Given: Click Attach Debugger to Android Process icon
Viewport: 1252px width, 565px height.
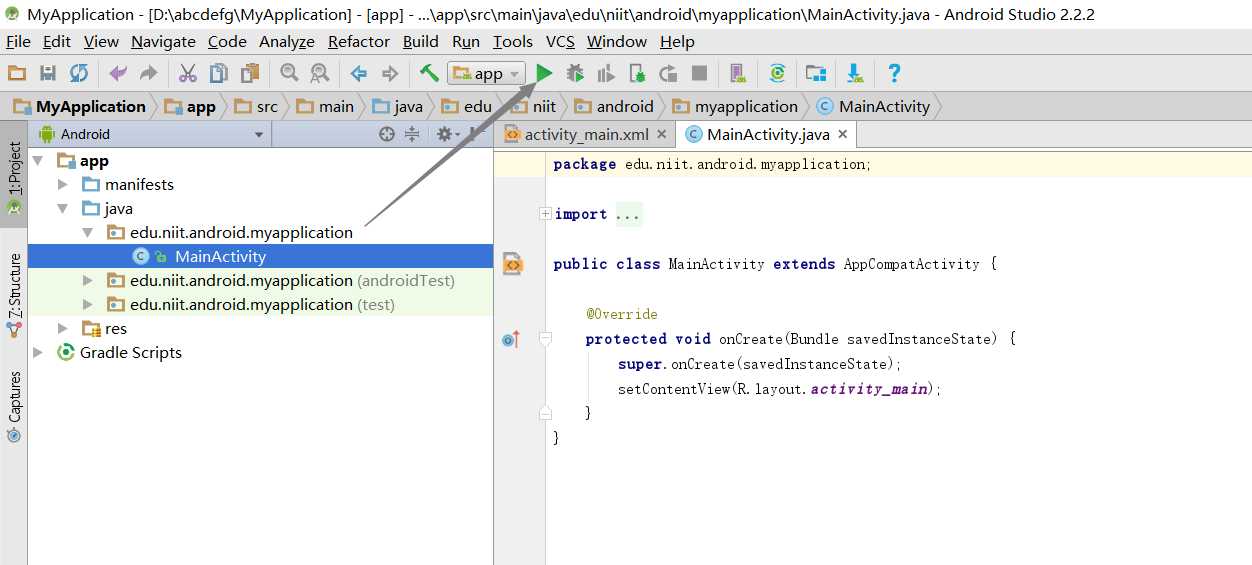Looking at the screenshot, I should [x=637, y=73].
